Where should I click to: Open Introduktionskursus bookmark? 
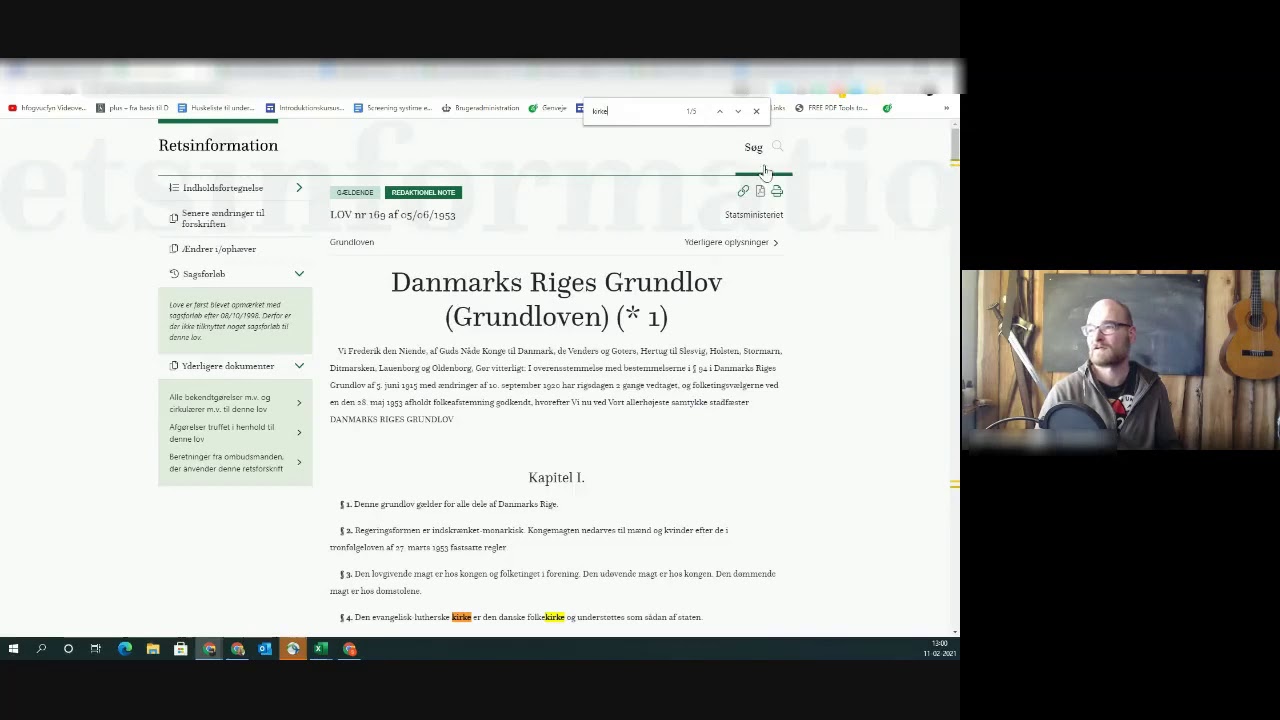[x=304, y=108]
